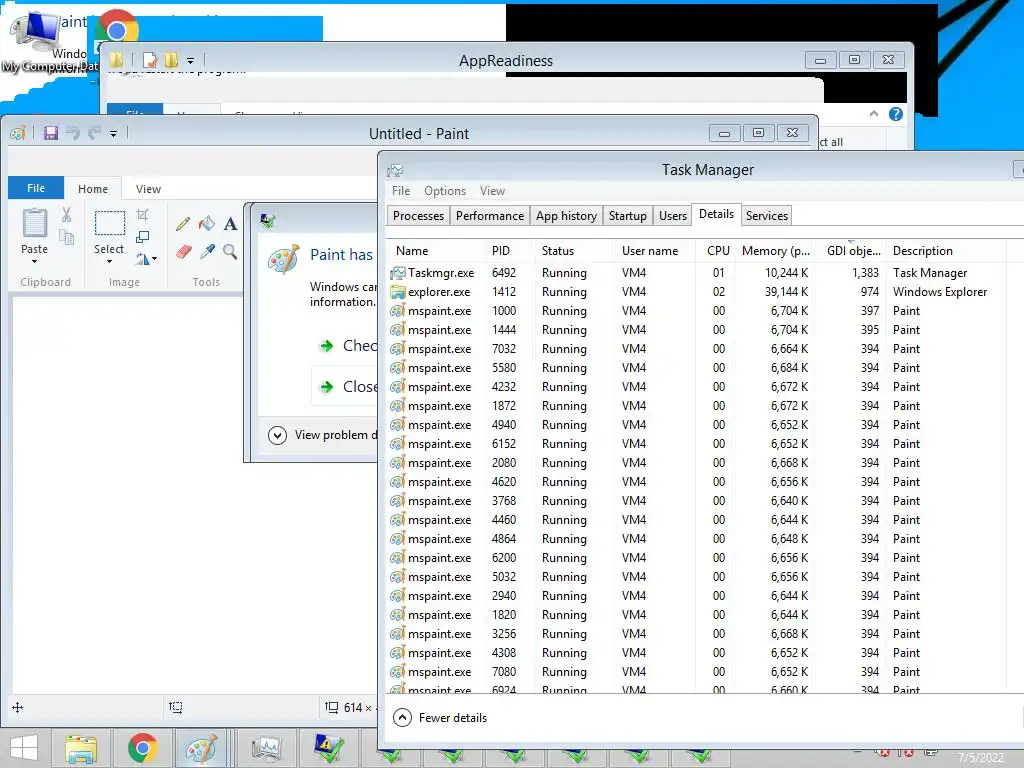Screen dimensions: 1024x768
Task: Select mspaint.exe with PID 7032
Action: (x=705, y=349)
